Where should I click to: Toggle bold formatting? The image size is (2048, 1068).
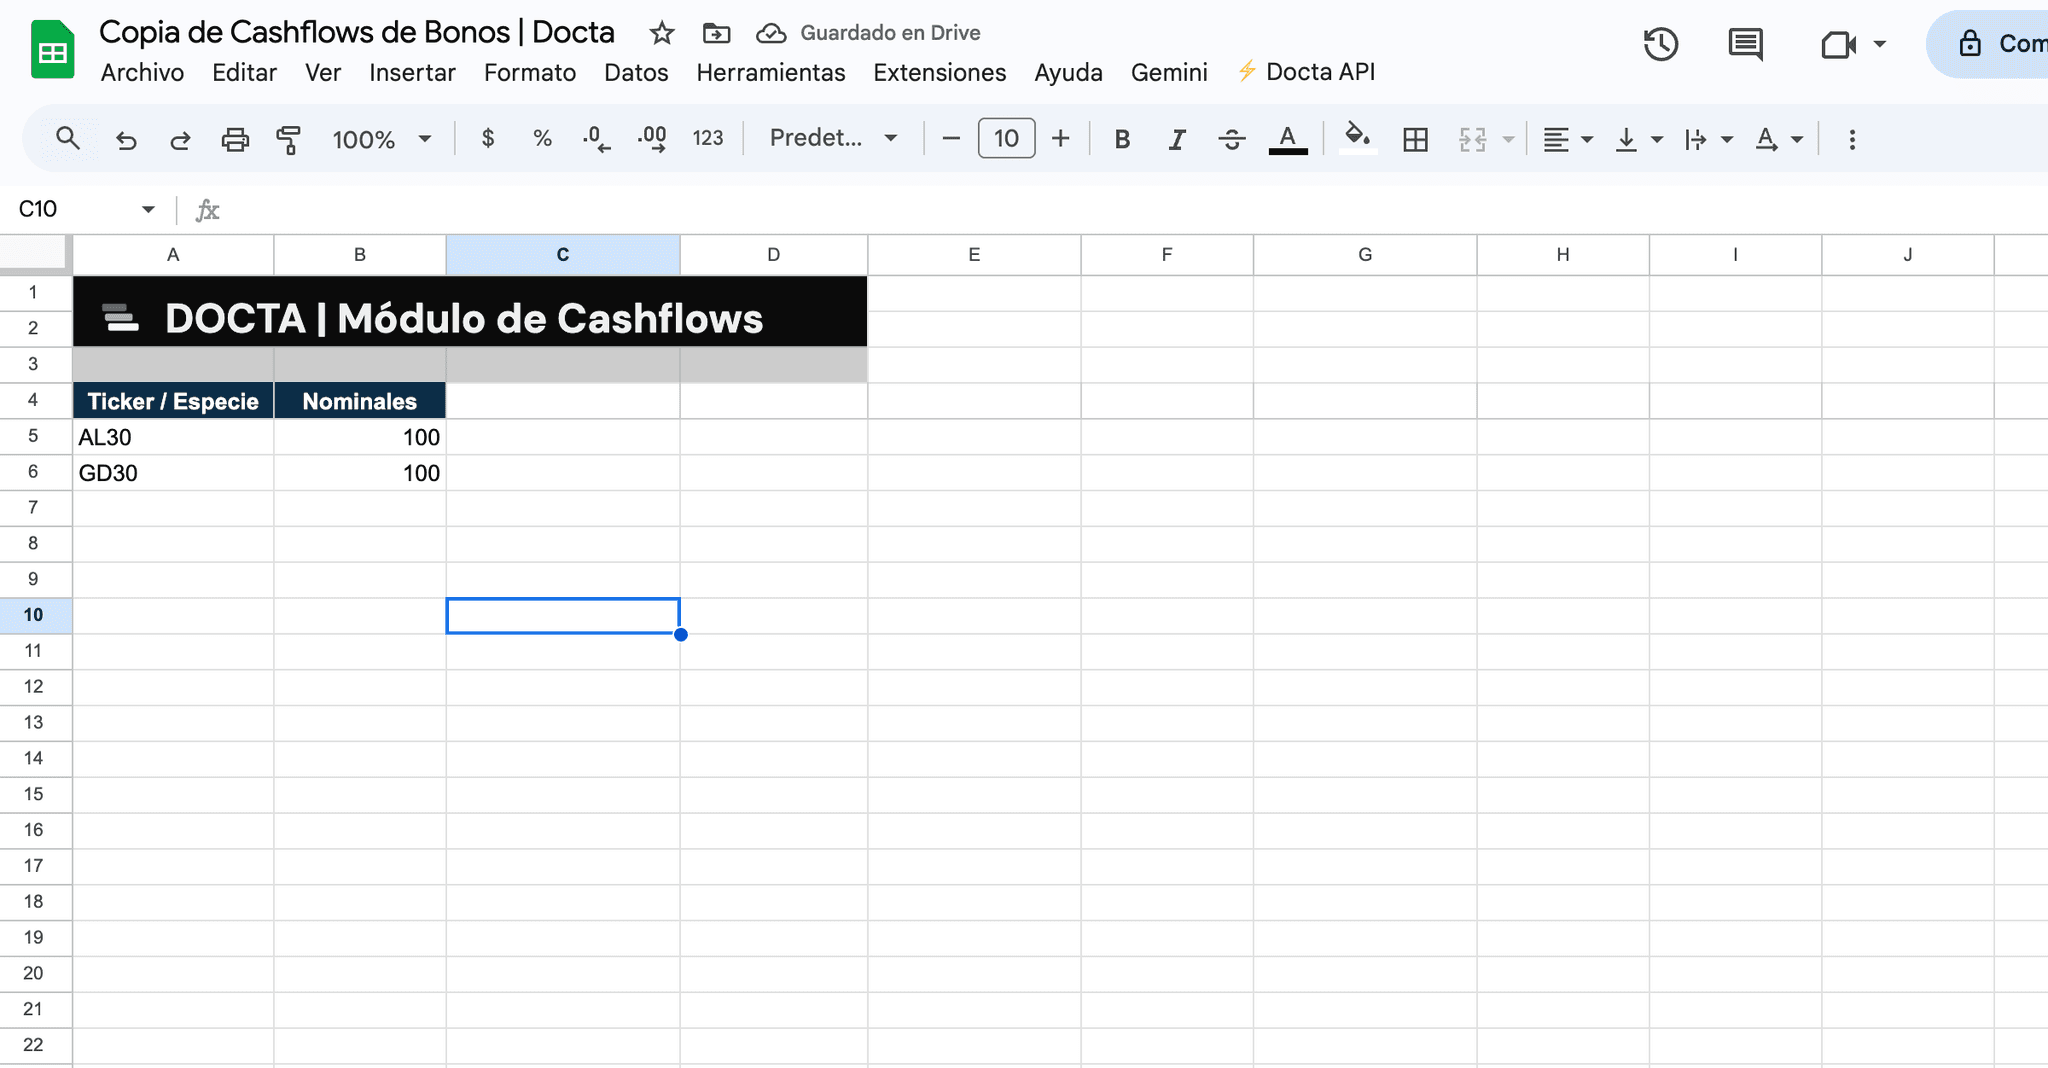pyautogui.click(x=1122, y=139)
